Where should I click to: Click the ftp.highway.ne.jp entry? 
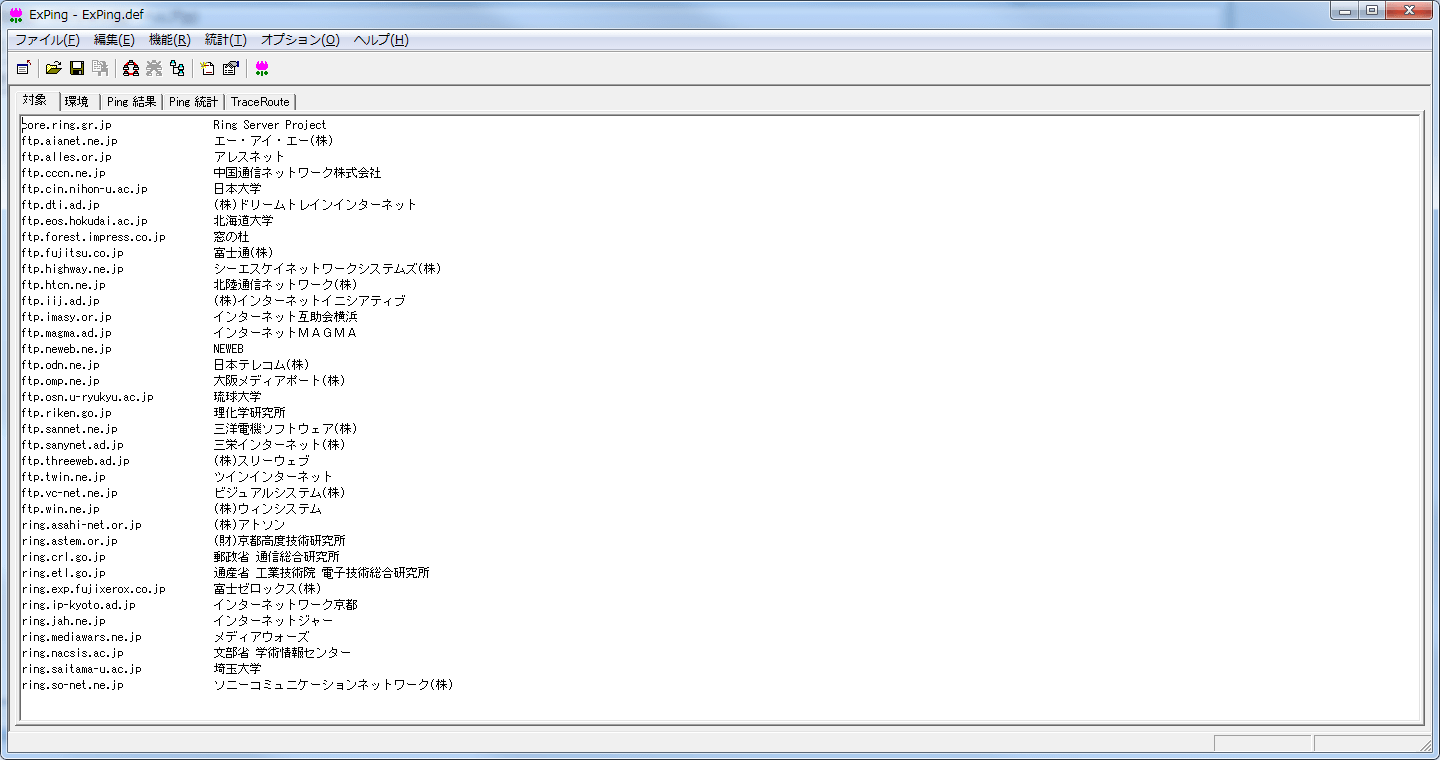(x=73, y=269)
